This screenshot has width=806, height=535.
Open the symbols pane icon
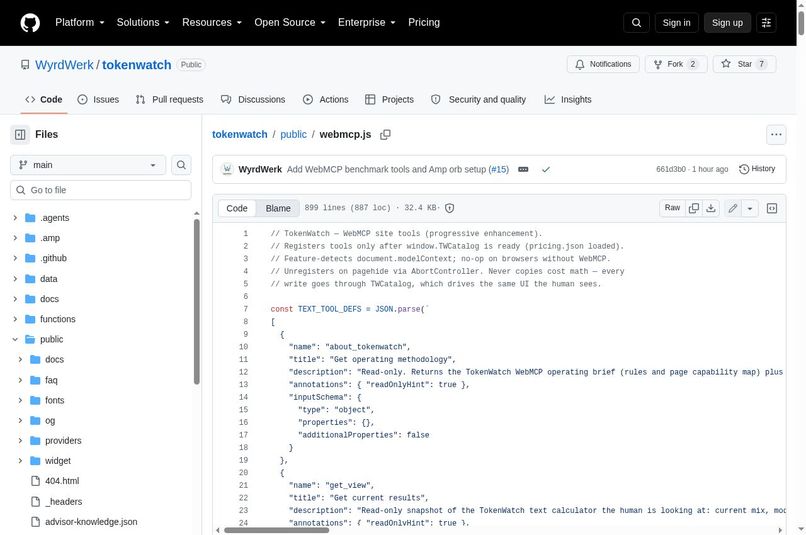[x=772, y=208]
